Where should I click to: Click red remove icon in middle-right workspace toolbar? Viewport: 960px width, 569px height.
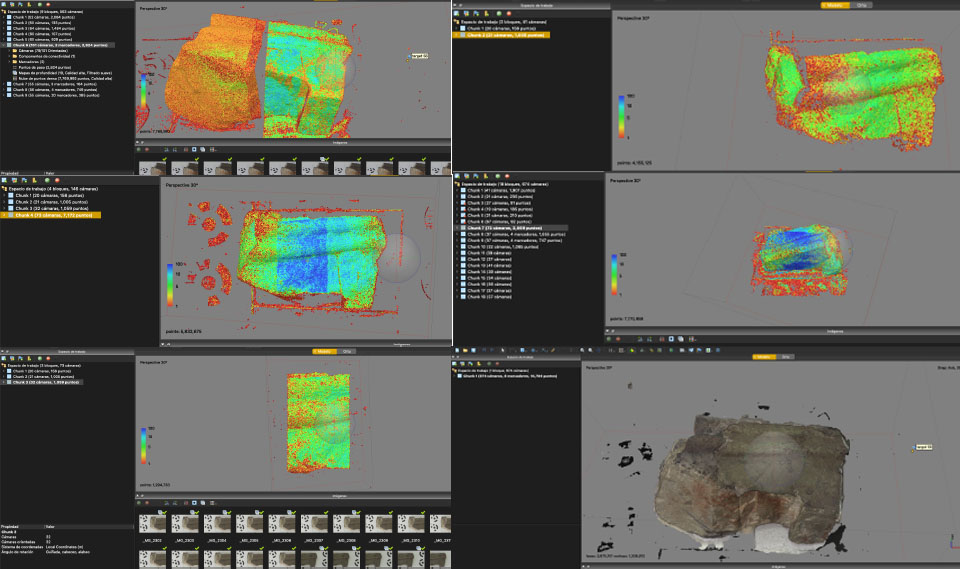coord(509,174)
